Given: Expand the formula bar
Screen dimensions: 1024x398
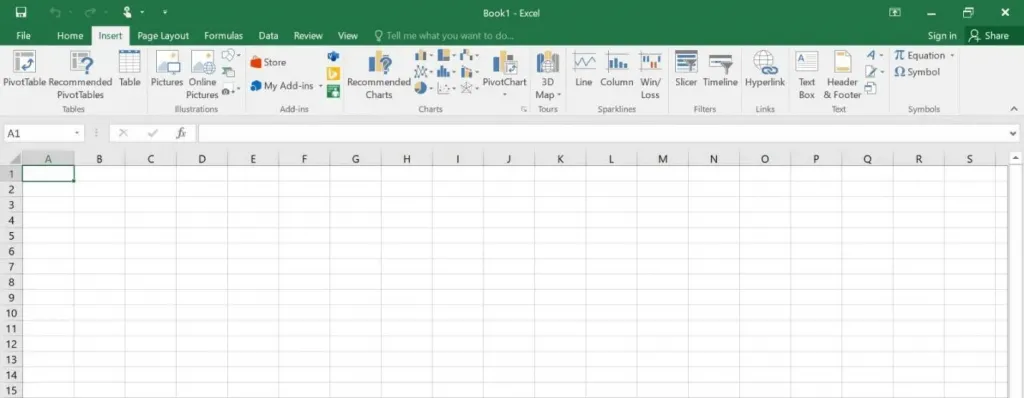Looking at the screenshot, I should click(x=1012, y=133).
